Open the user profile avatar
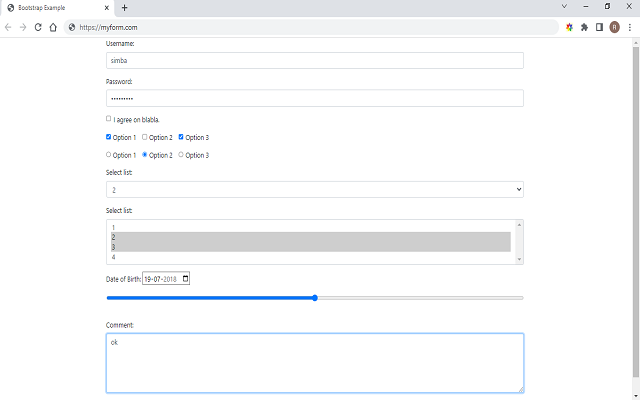Image resolution: width=640 pixels, height=400 pixels. [x=614, y=27]
